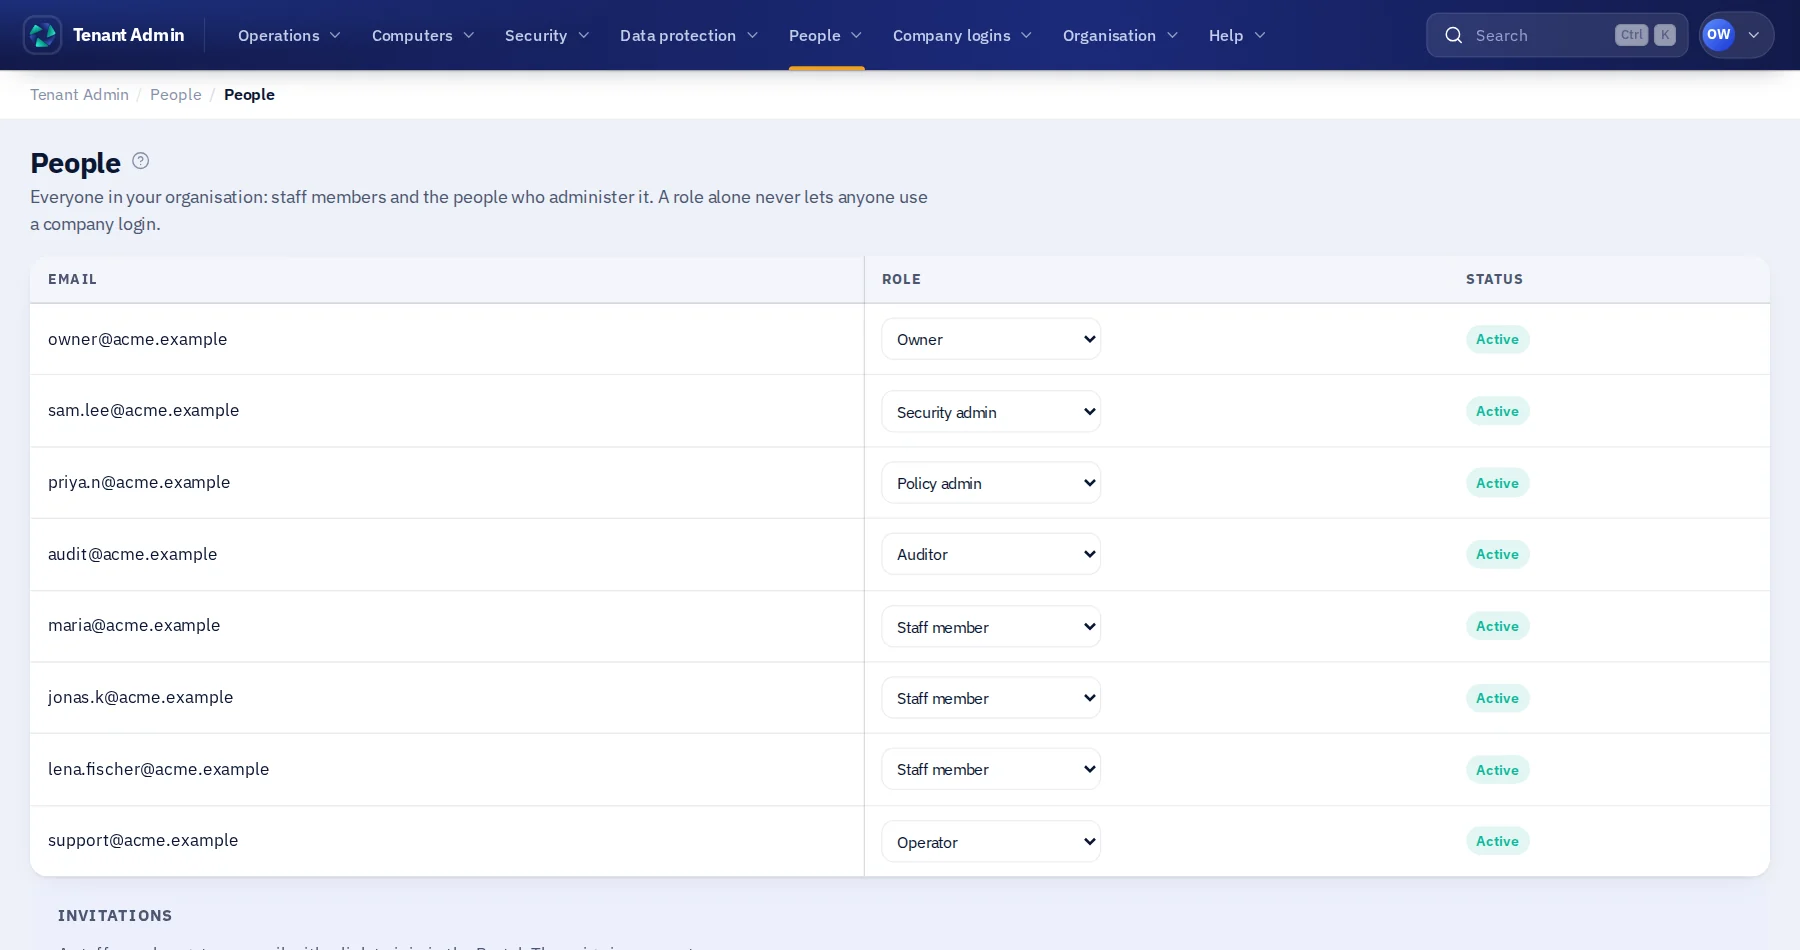Viewport: 1800px width, 950px height.
Task: Expand the Computers menu
Action: [x=423, y=35]
